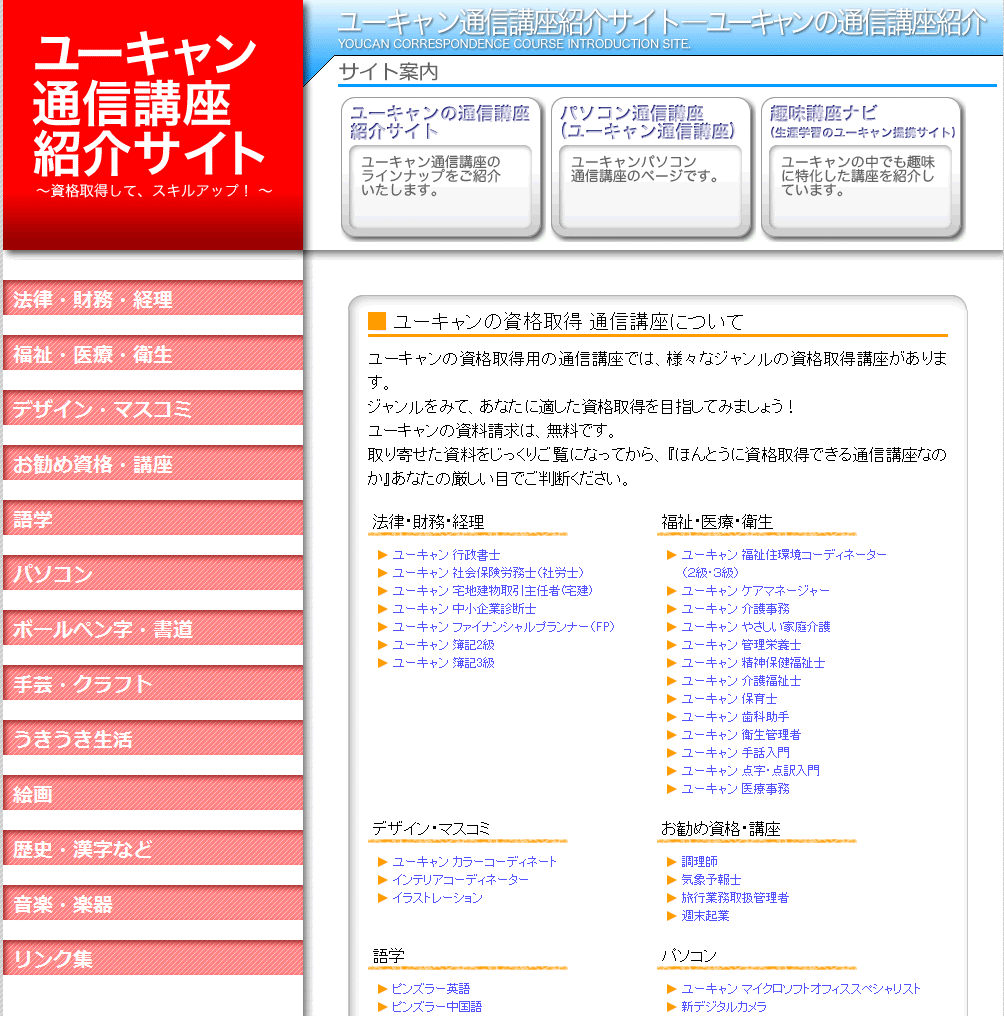1004x1016 pixels.
Task: Click the red ユーキャン通信講座紹介サイト logo banner
Action: pyautogui.click(x=152, y=120)
